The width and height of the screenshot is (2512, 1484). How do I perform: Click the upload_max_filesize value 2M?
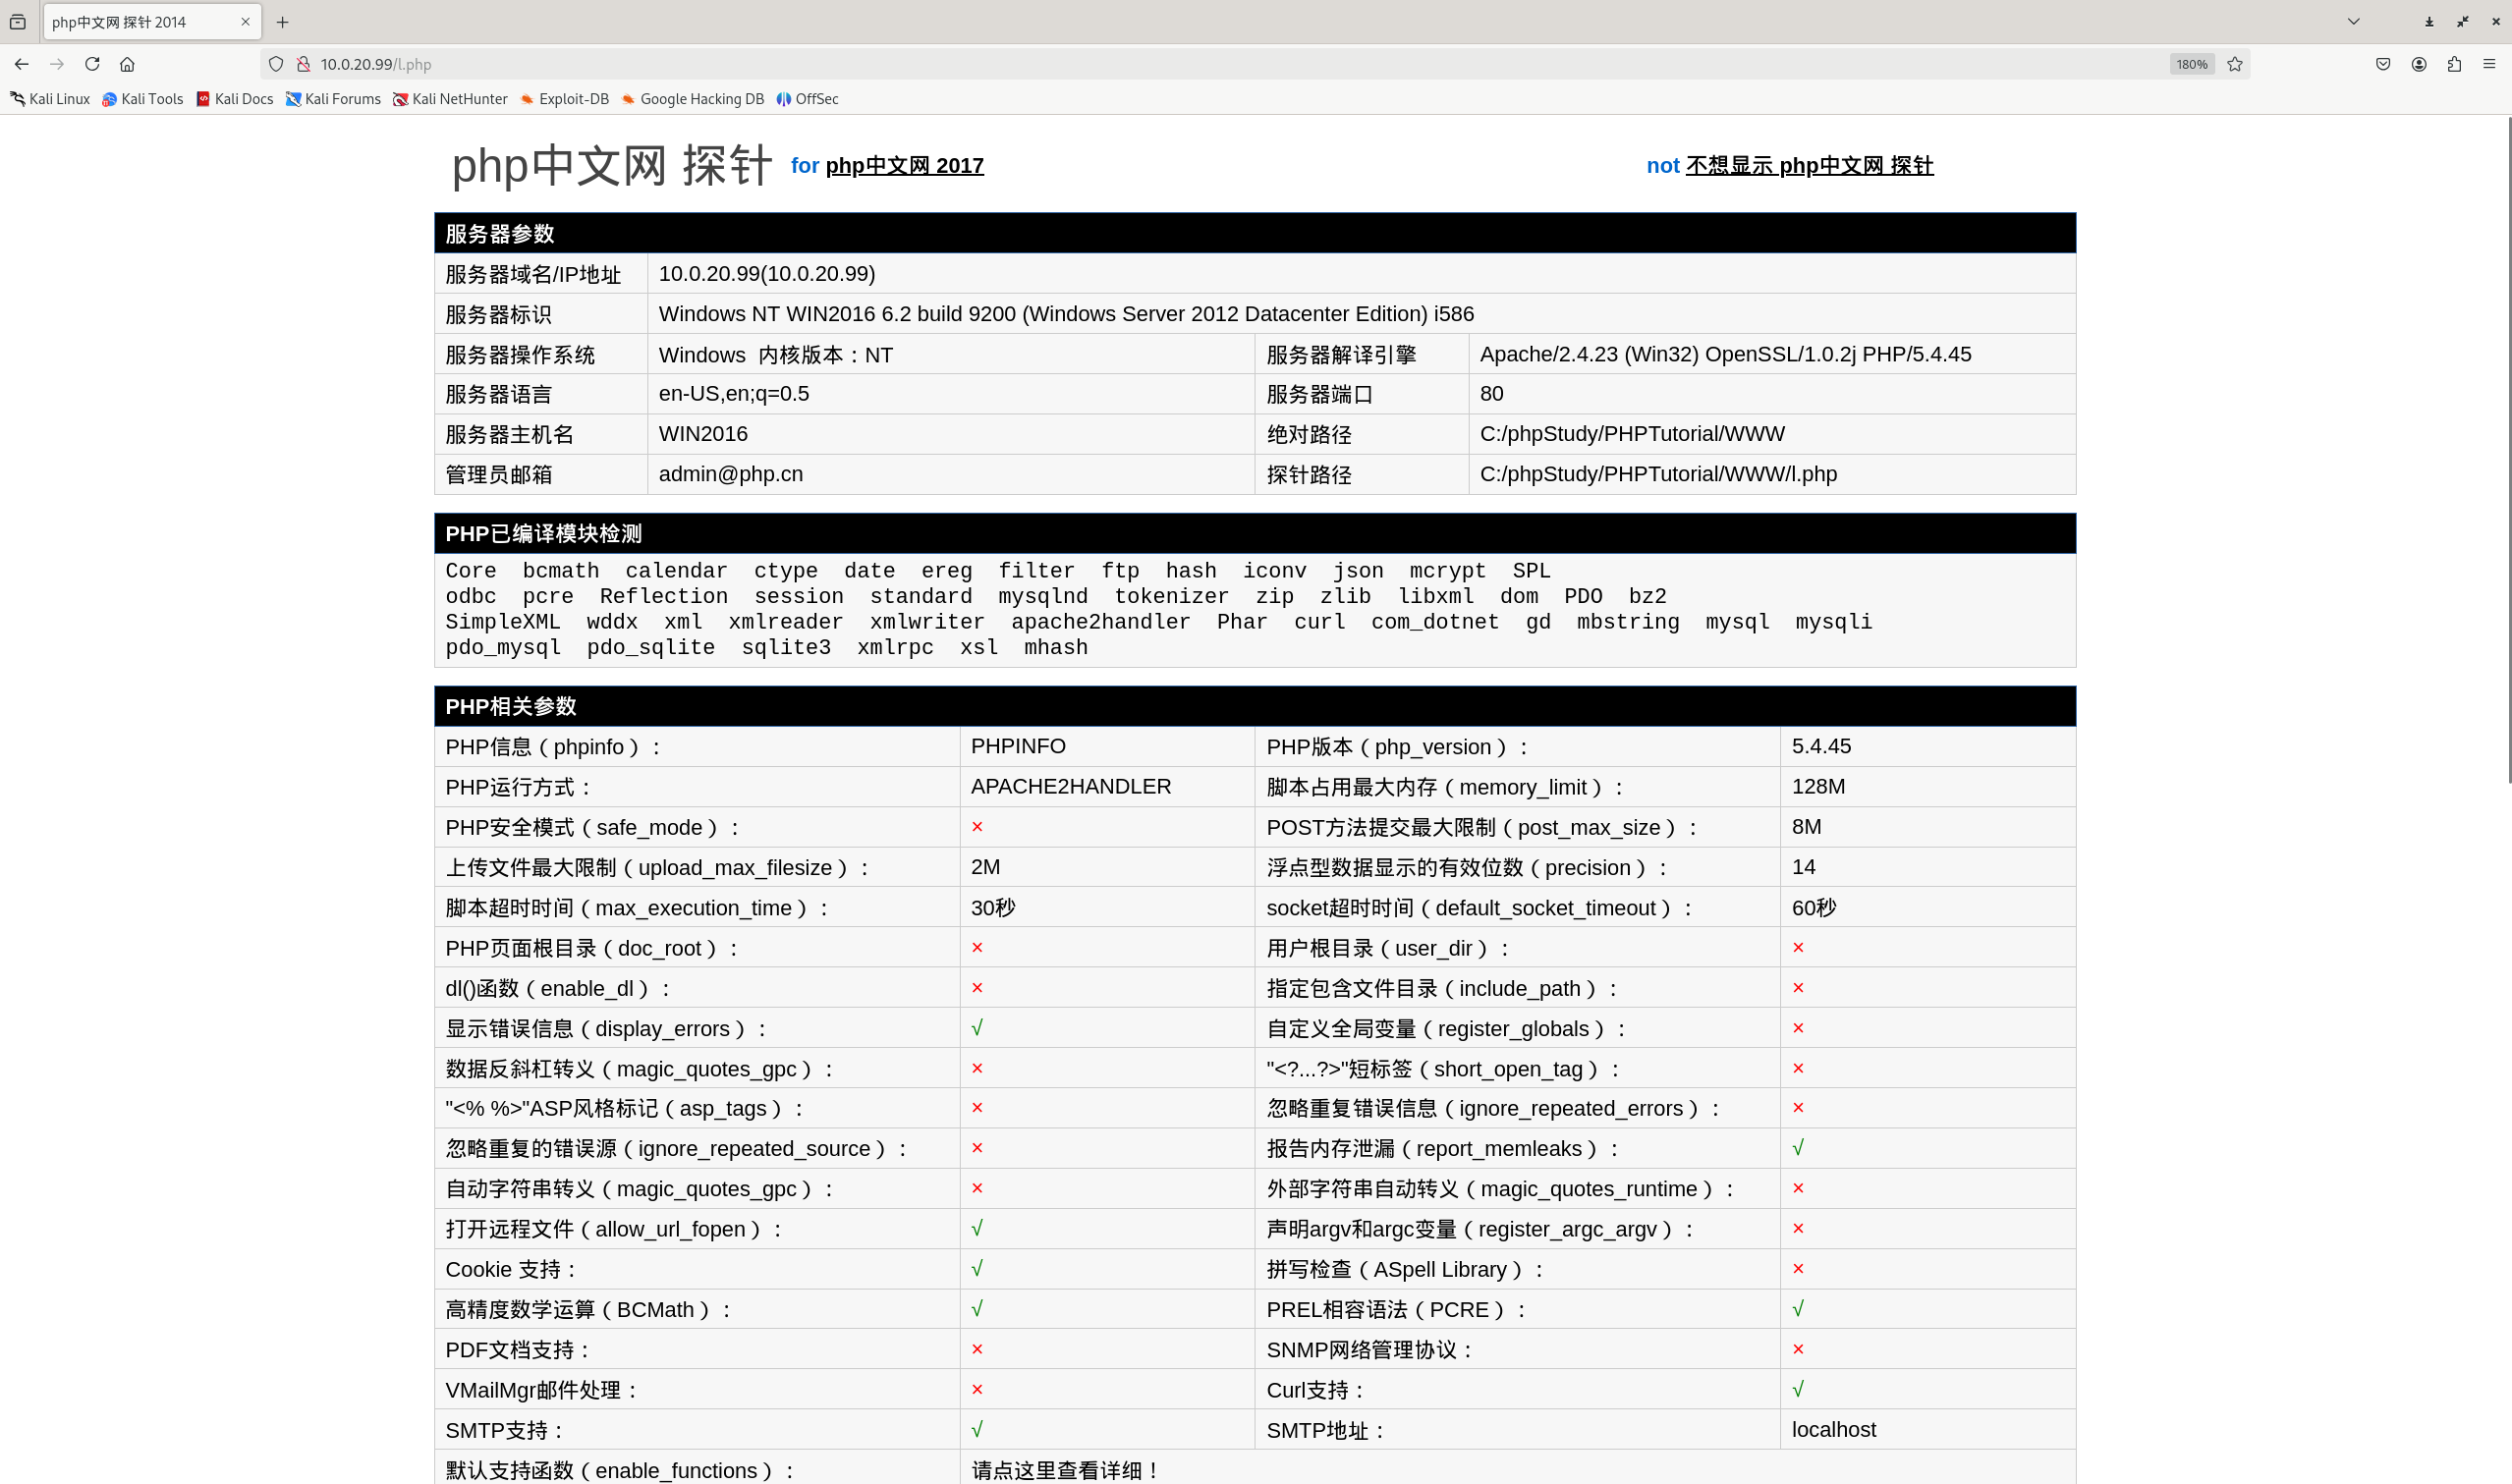tap(985, 867)
